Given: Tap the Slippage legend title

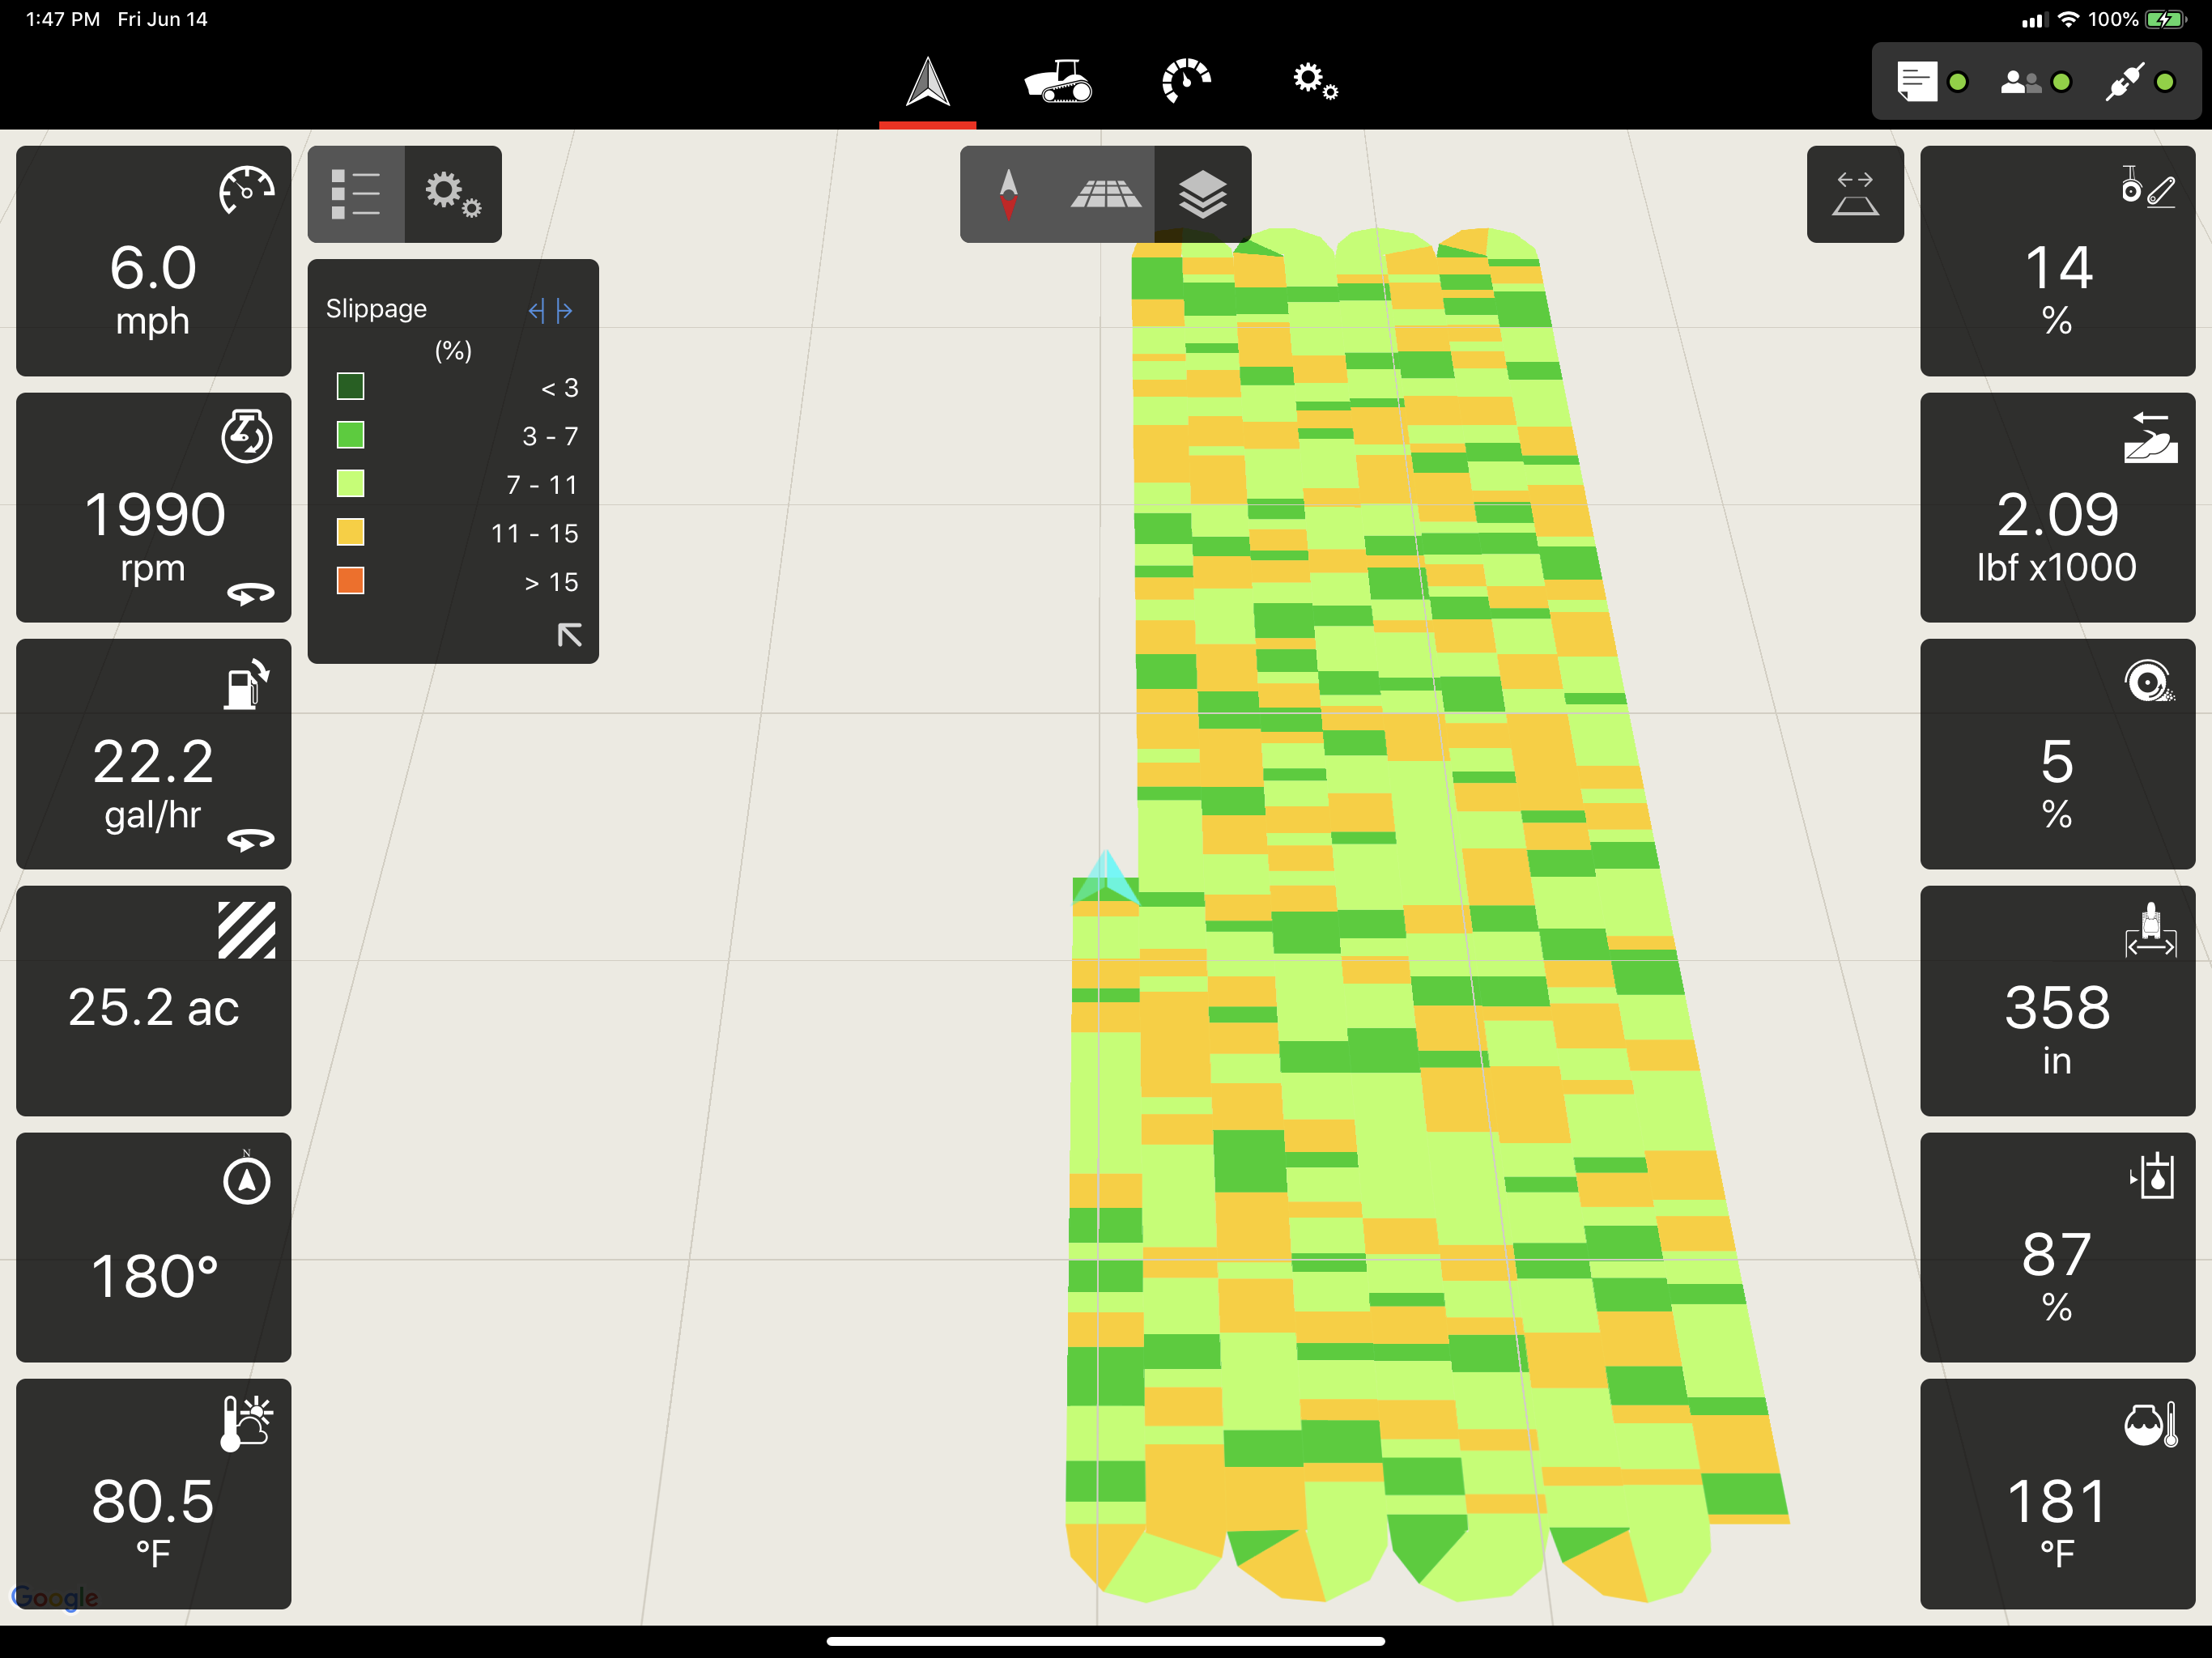Looking at the screenshot, I should [376, 309].
